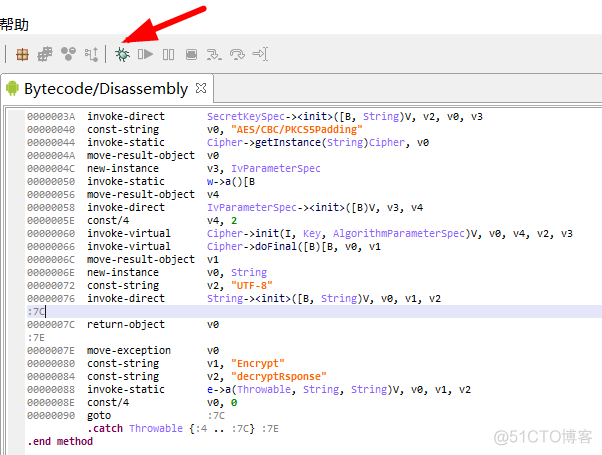Click the green bug debugger start icon
Viewport: 602px width, 455px height.
tap(122, 54)
